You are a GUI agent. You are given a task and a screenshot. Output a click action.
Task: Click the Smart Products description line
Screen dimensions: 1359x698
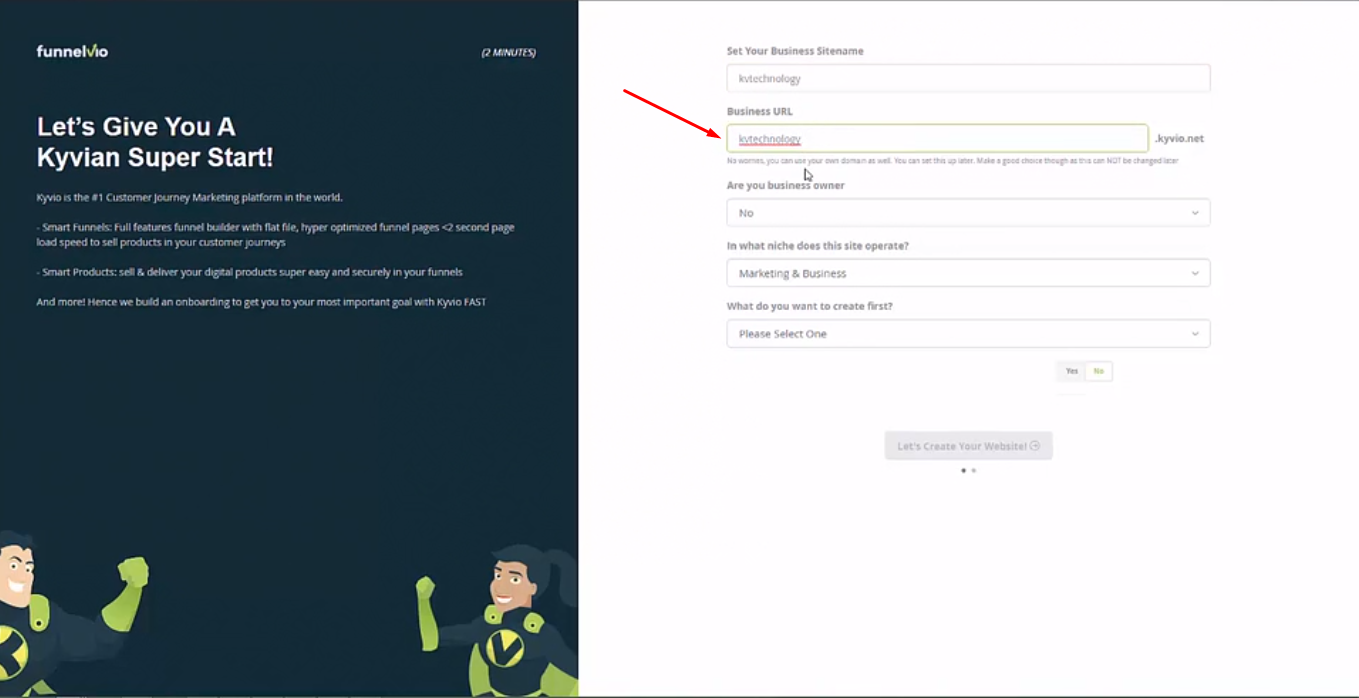249,272
